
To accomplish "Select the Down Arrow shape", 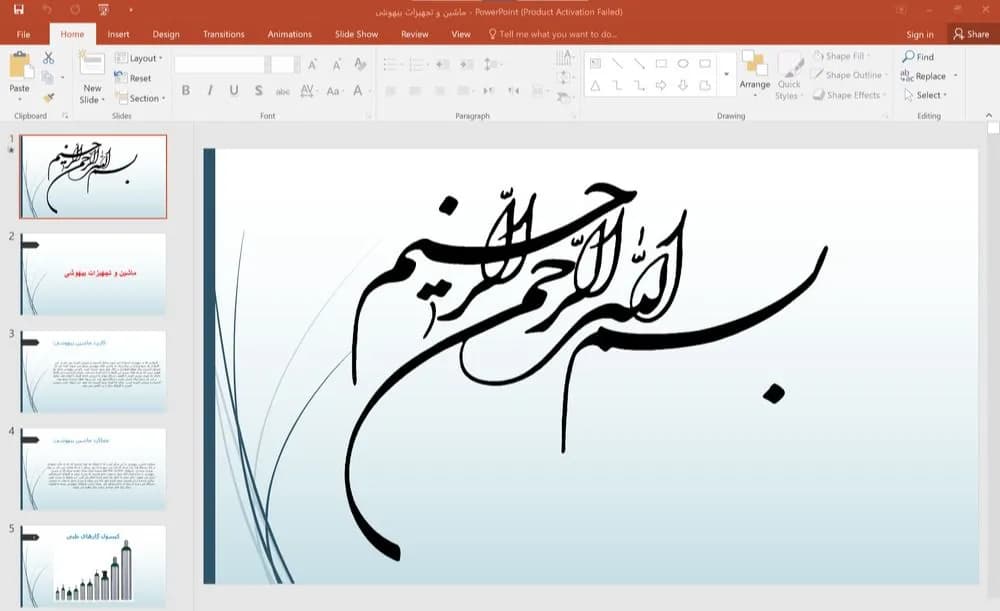I will (683, 85).
